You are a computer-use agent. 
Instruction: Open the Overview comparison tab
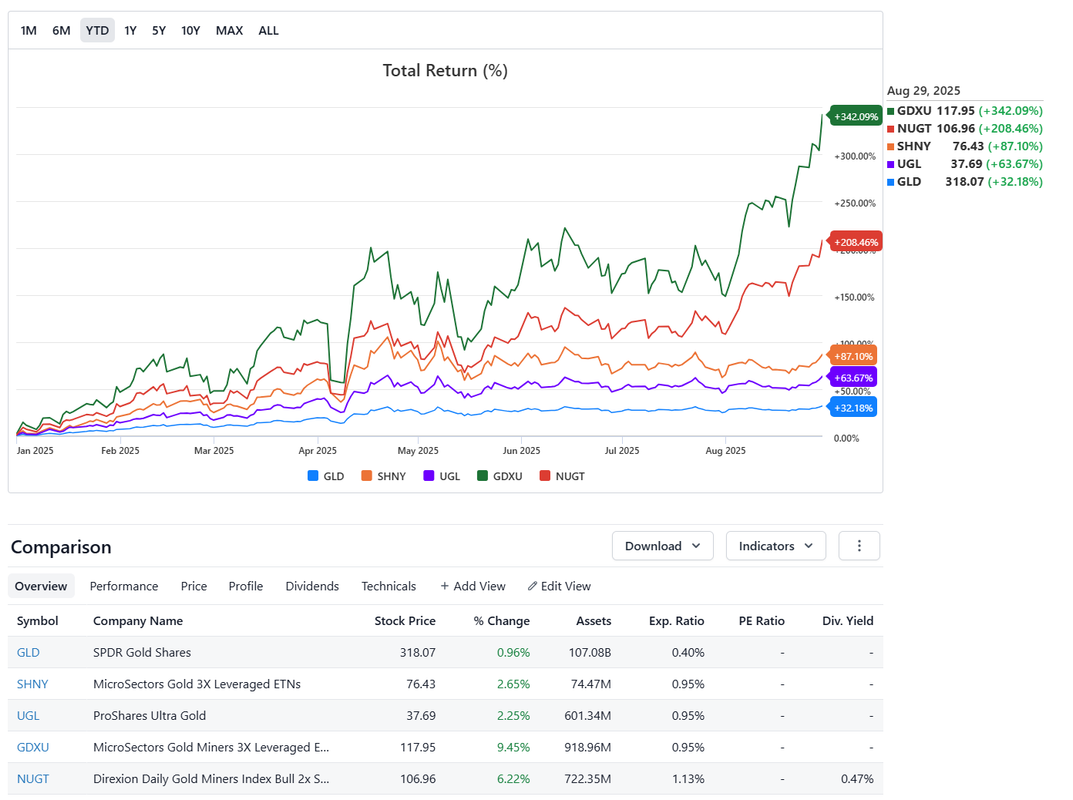pyautogui.click(x=41, y=586)
